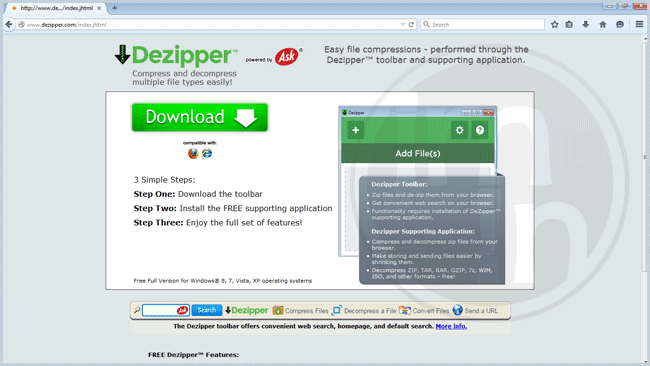This screenshot has width=650, height=366.
Task: Open browser downloads arrow icon
Action: [585, 24]
